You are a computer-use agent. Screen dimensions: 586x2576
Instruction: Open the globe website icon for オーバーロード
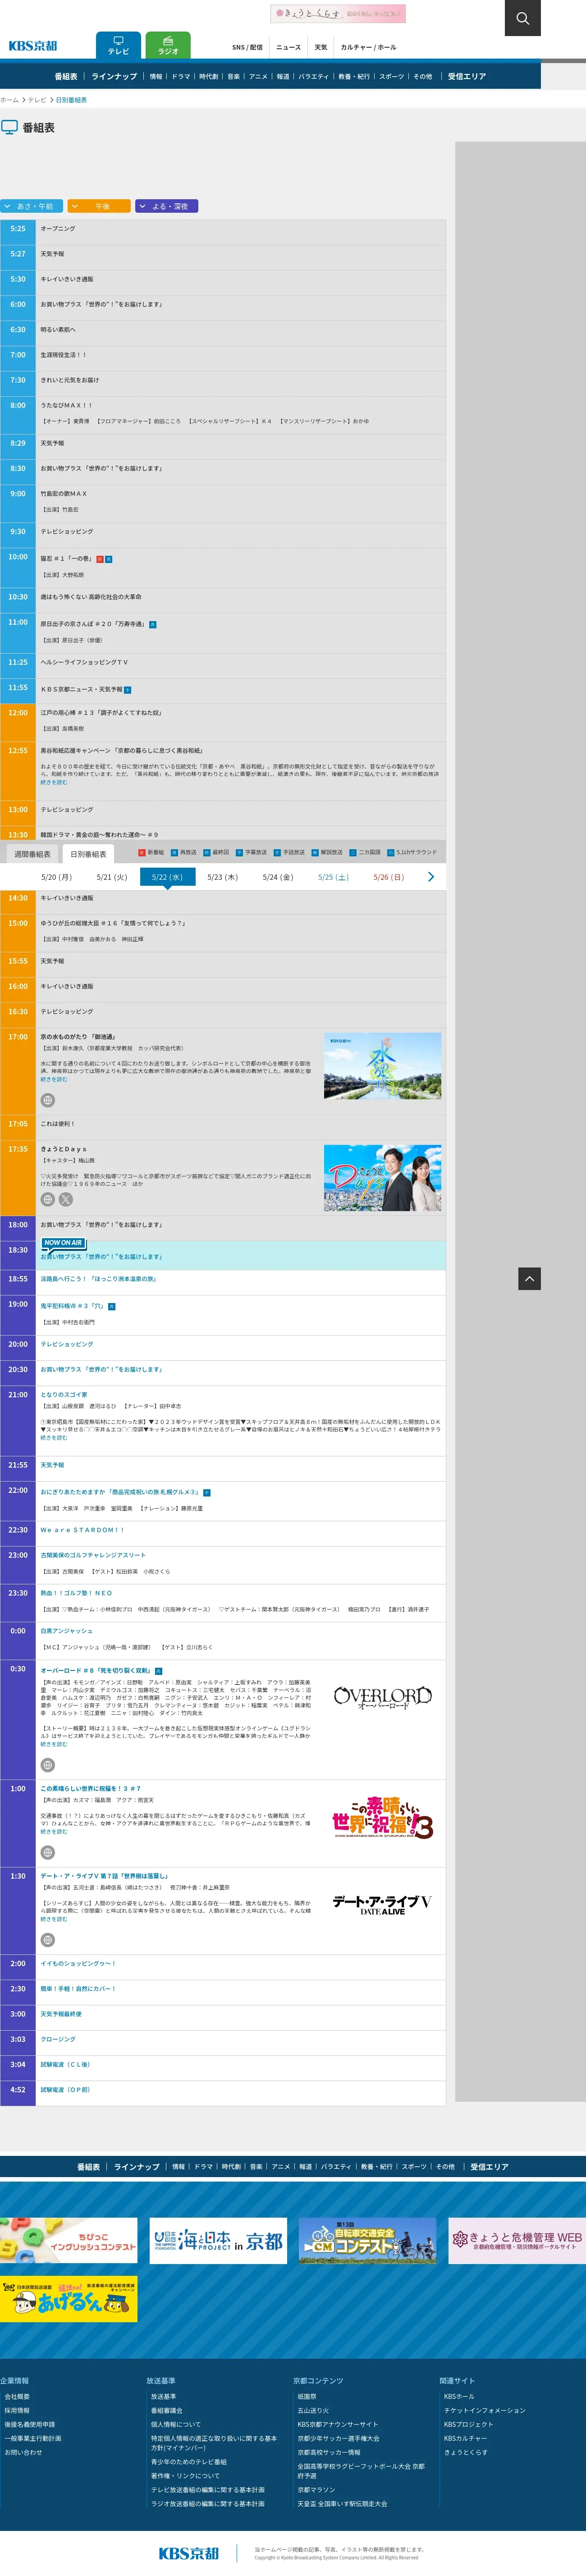pyautogui.click(x=47, y=1765)
